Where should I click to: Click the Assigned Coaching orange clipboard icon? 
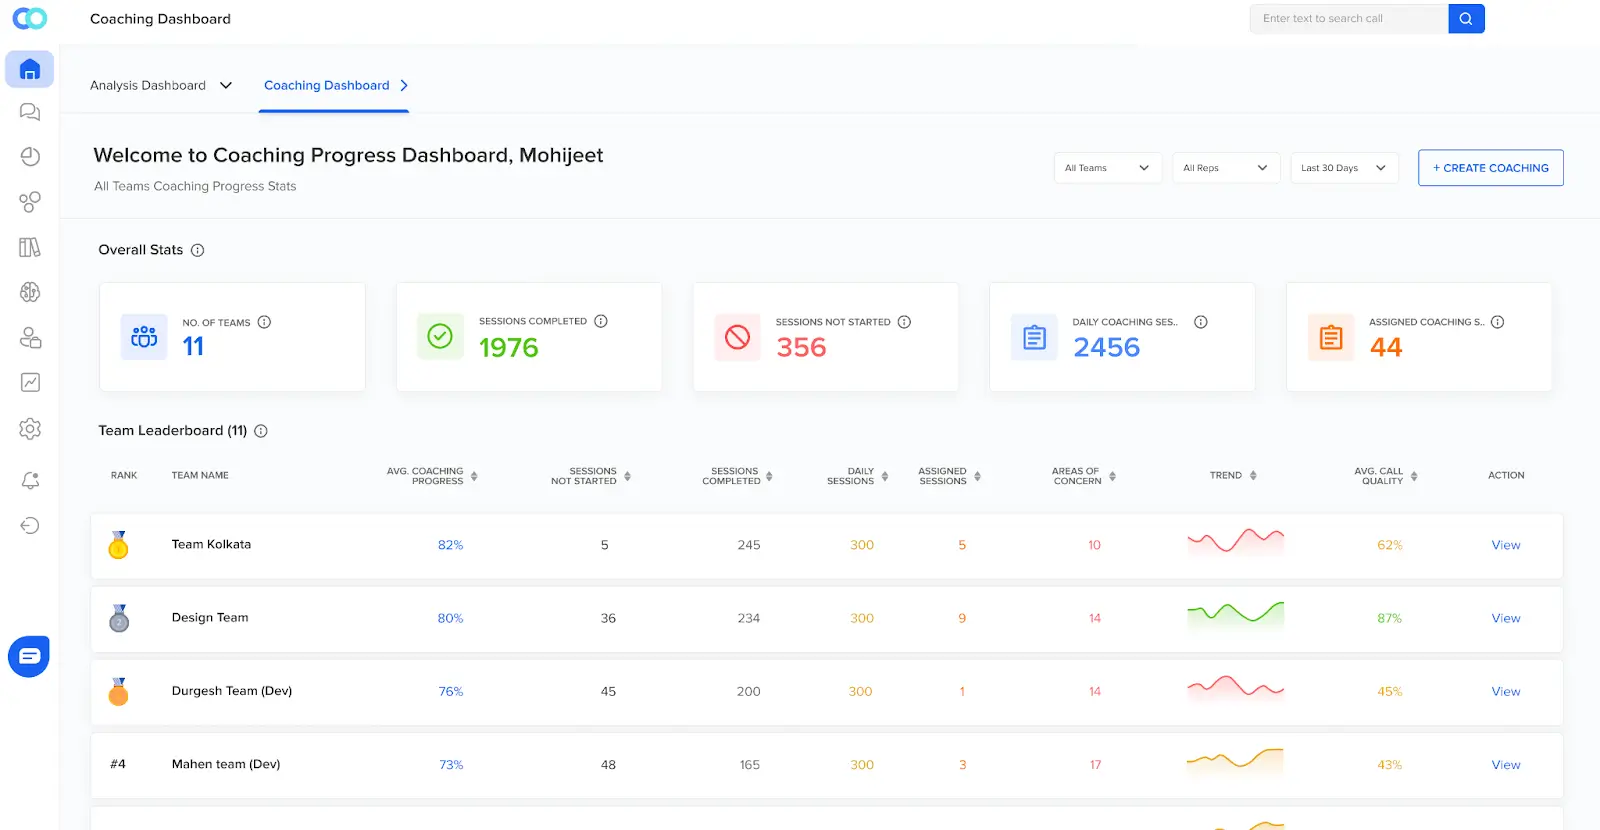[x=1331, y=337]
